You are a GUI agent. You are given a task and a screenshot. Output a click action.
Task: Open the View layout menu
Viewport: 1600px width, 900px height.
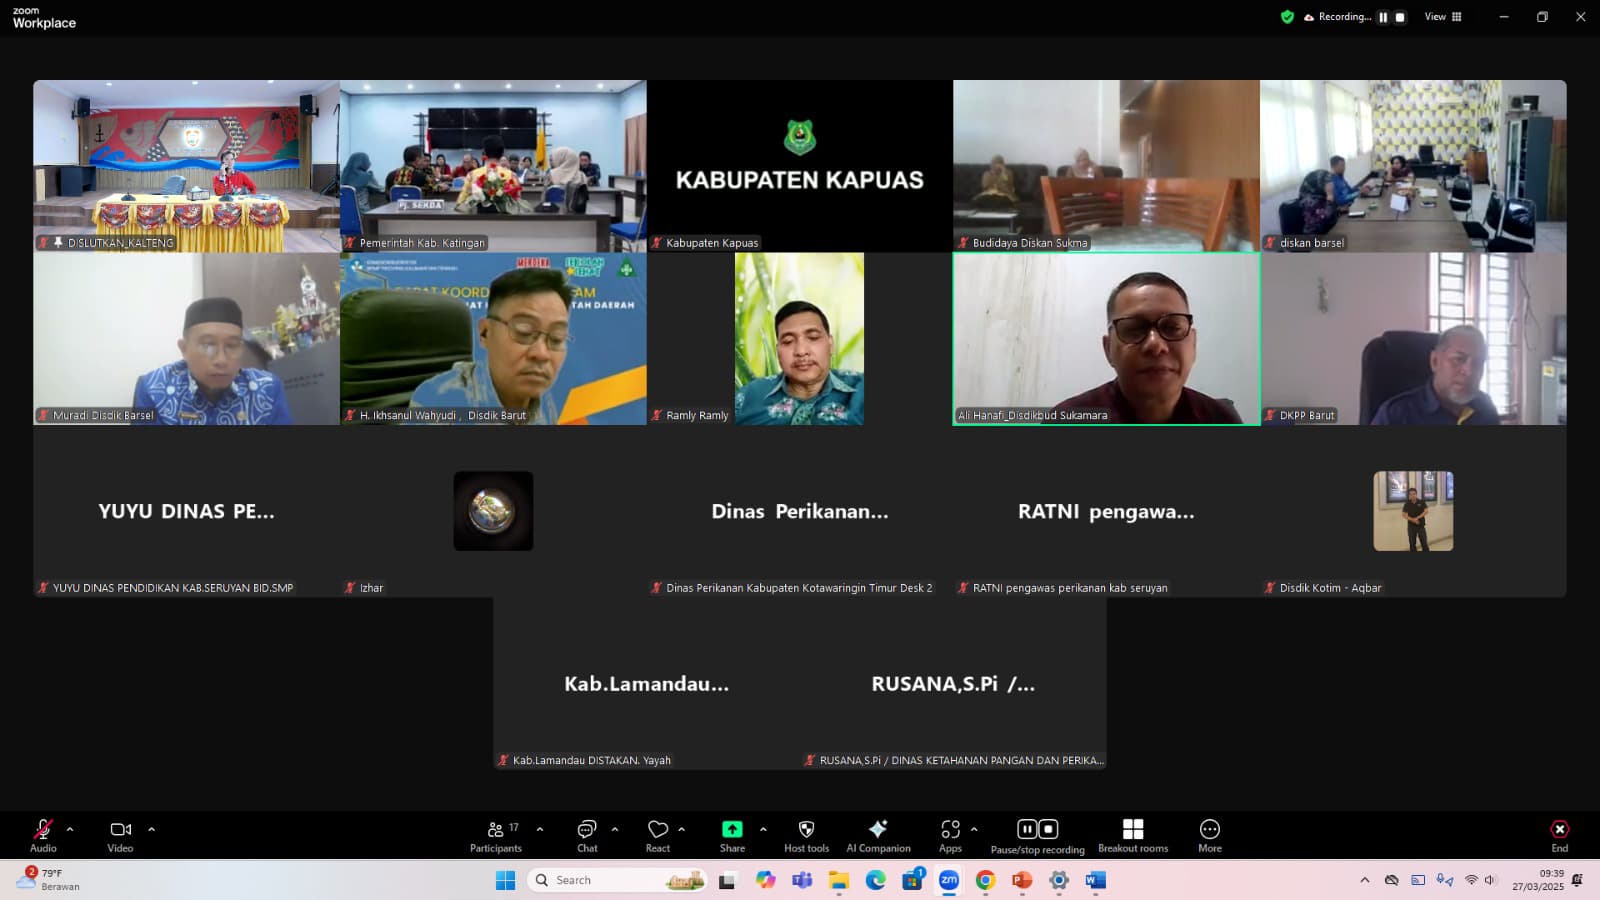[1442, 17]
